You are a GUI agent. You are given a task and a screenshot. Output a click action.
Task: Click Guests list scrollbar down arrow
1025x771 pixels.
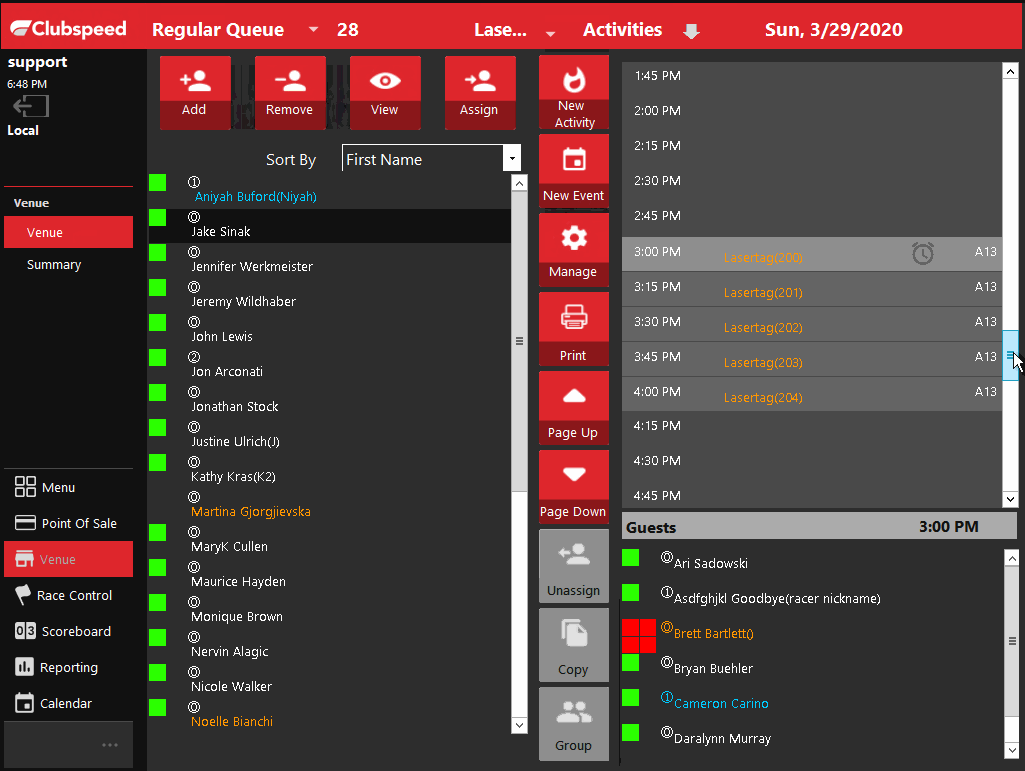(x=1011, y=750)
